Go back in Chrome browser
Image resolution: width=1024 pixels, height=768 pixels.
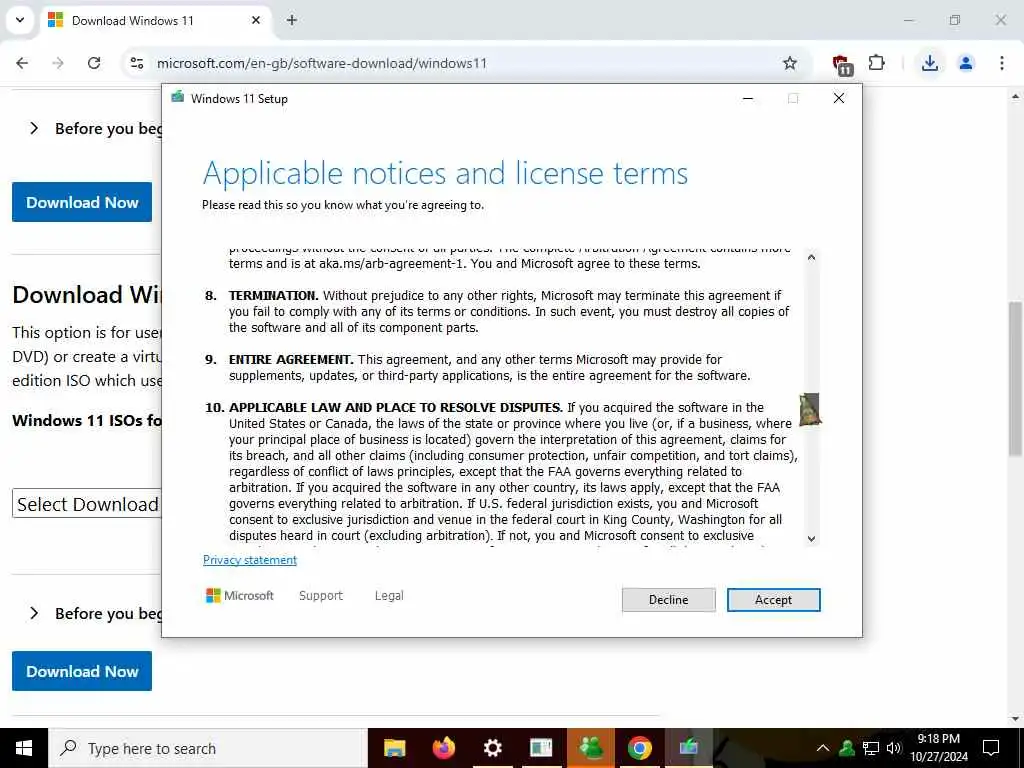point(22,63)
